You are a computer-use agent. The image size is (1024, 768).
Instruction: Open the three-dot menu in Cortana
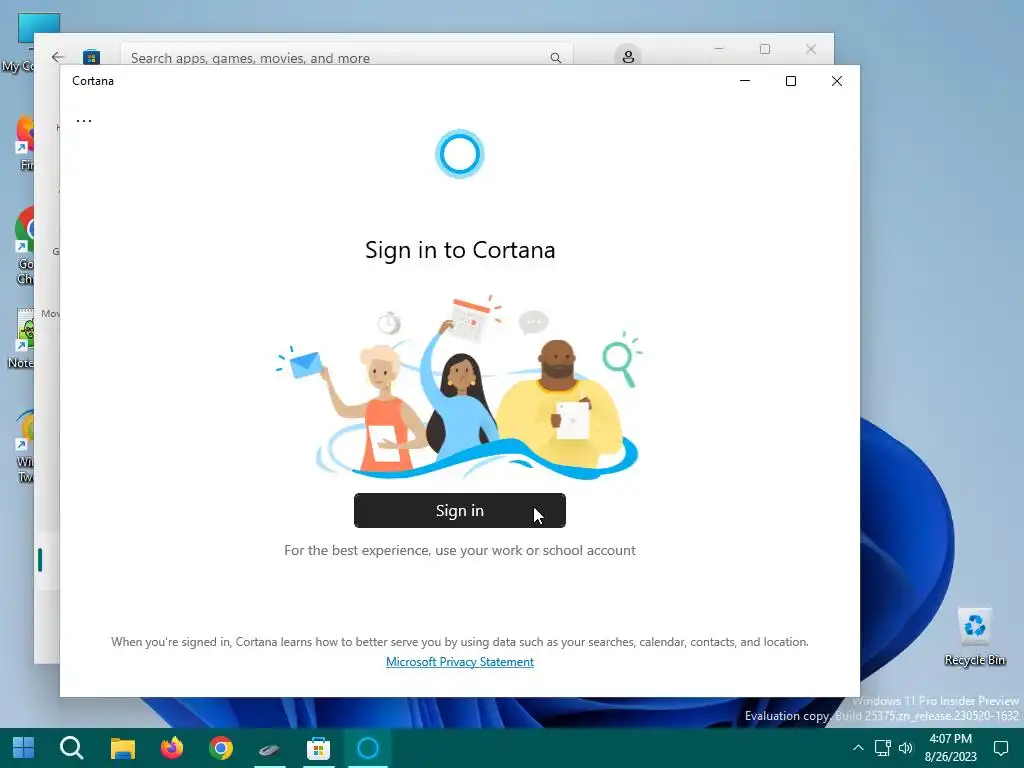[x=84, y=121]
